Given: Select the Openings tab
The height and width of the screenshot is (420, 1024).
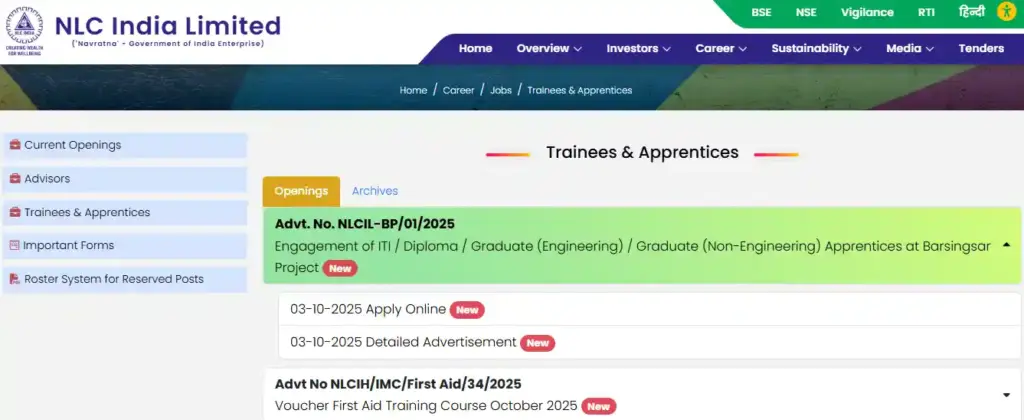Looking at the screenshot, I should pos(301,191).
